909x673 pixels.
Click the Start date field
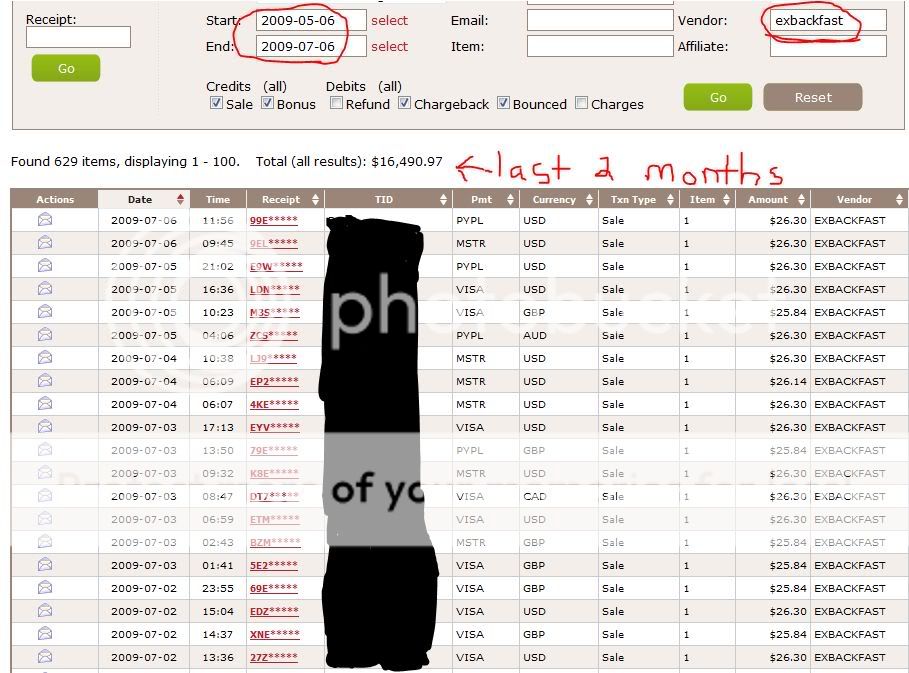tap(311, 20)
